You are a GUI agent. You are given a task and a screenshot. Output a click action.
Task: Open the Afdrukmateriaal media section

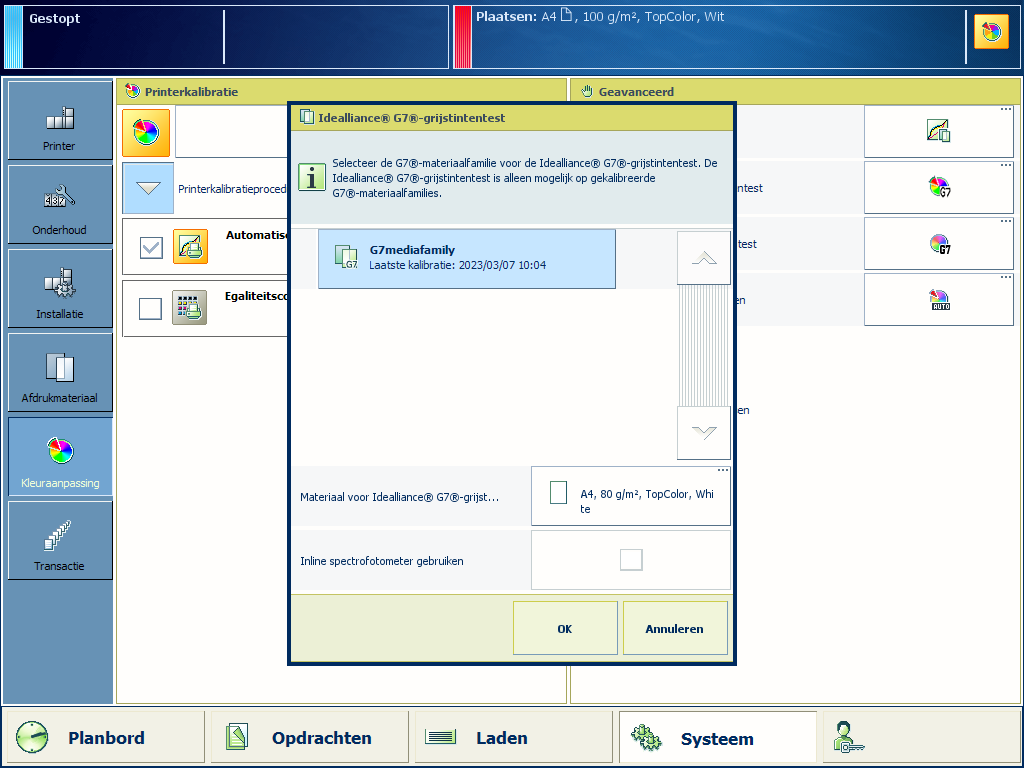pos(60,373)
